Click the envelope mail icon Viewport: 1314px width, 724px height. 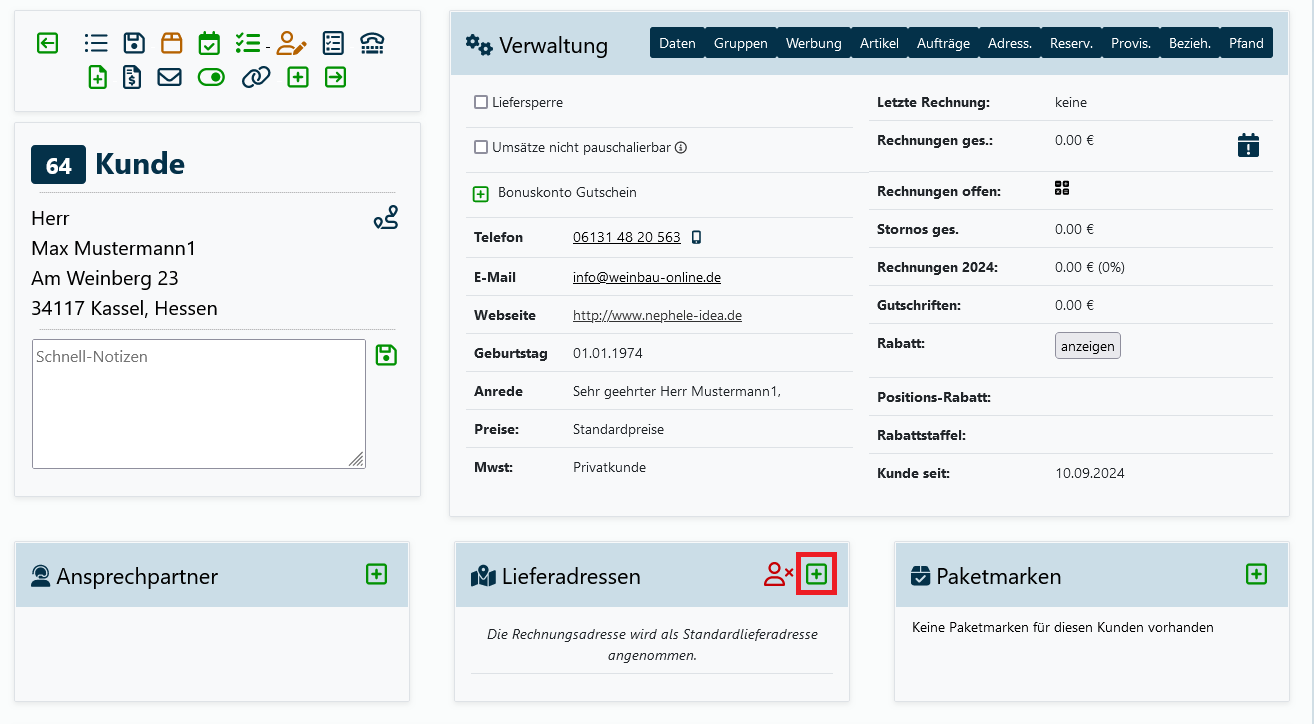click(x=169, y=77)
